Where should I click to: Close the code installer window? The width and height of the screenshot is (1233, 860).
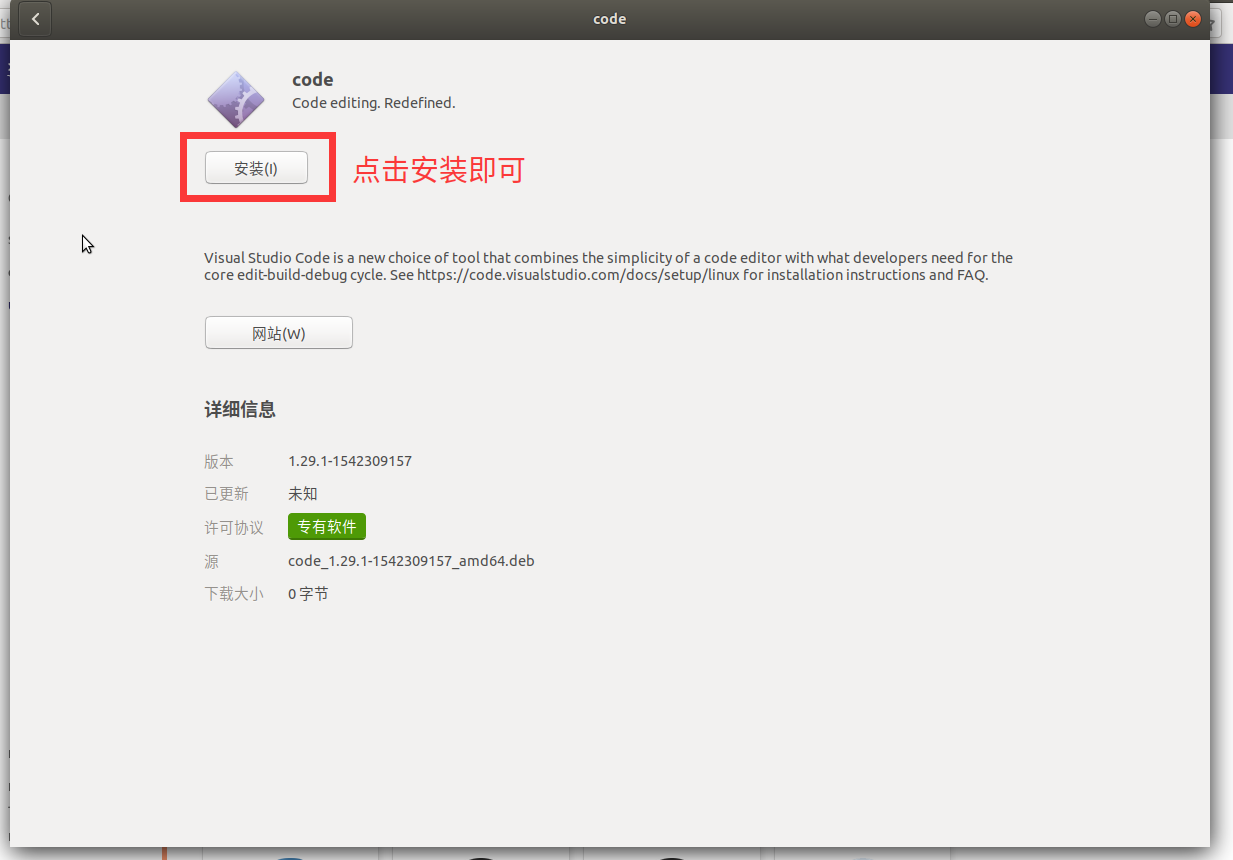(x=1193, y=19)
